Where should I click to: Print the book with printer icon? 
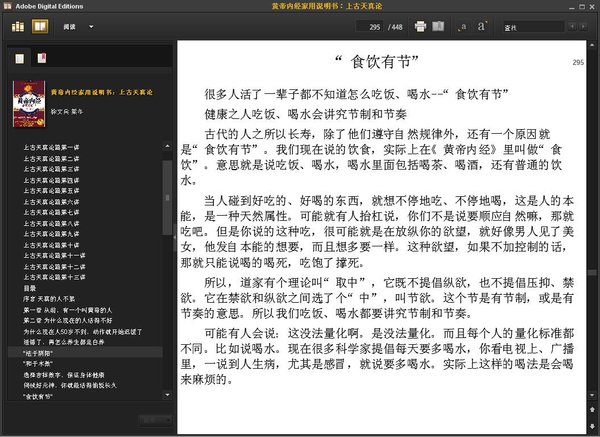point(420,26)
